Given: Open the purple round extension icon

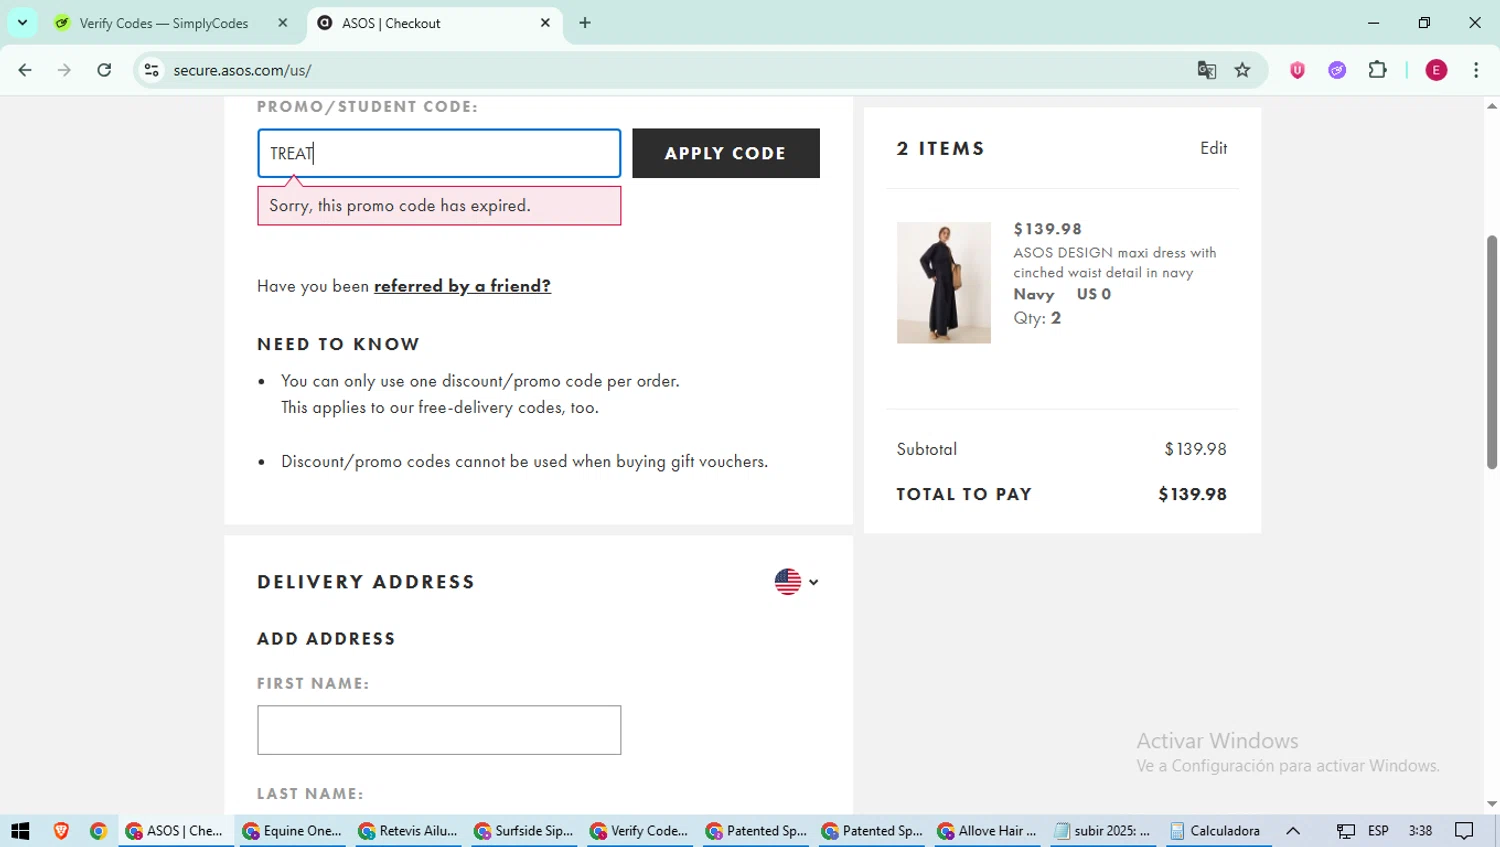Looking at the screenshot, I should point(1337,70).
